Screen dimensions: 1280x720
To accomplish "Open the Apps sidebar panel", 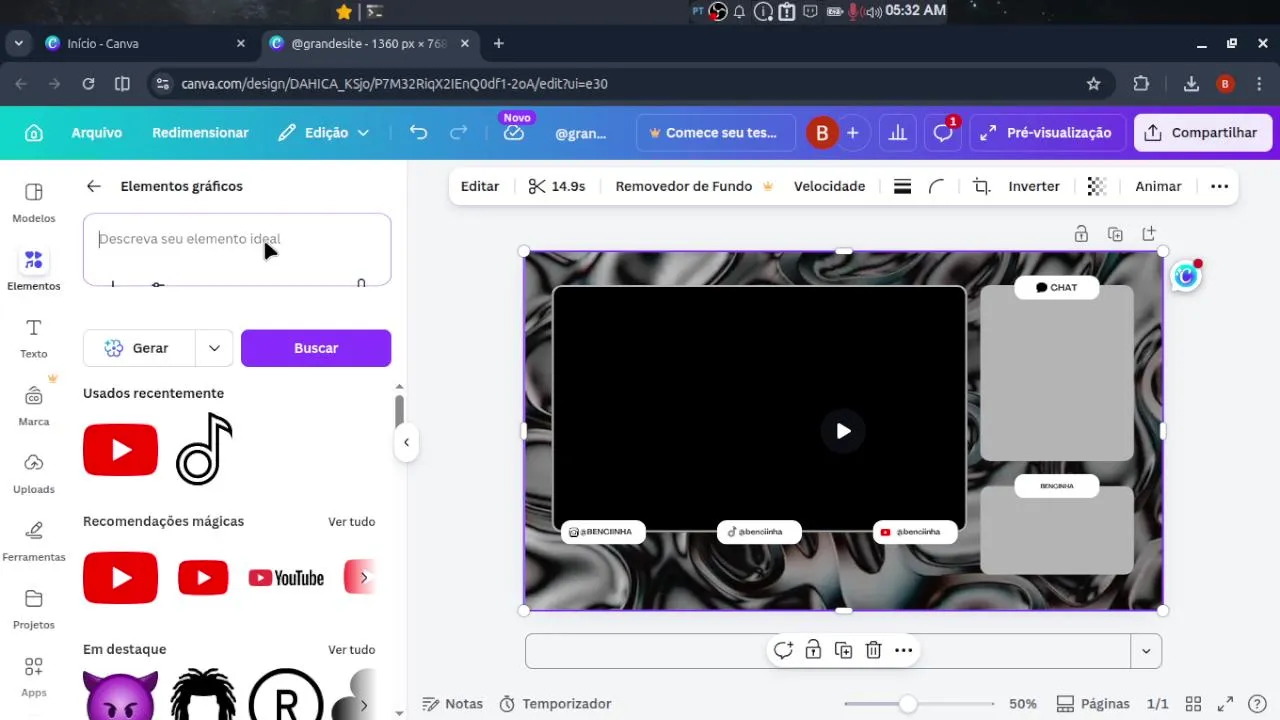I will pyautogui.click(x=34, y=677).
